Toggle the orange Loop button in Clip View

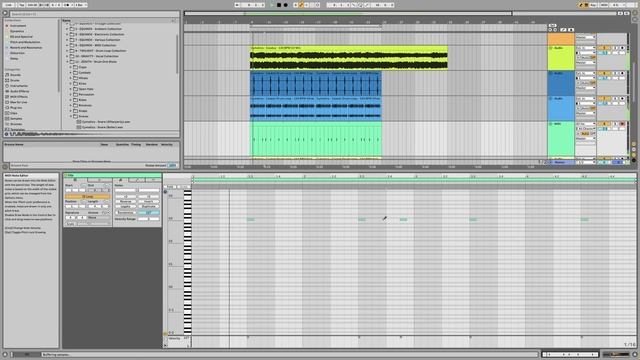click(x=88, y=196)
